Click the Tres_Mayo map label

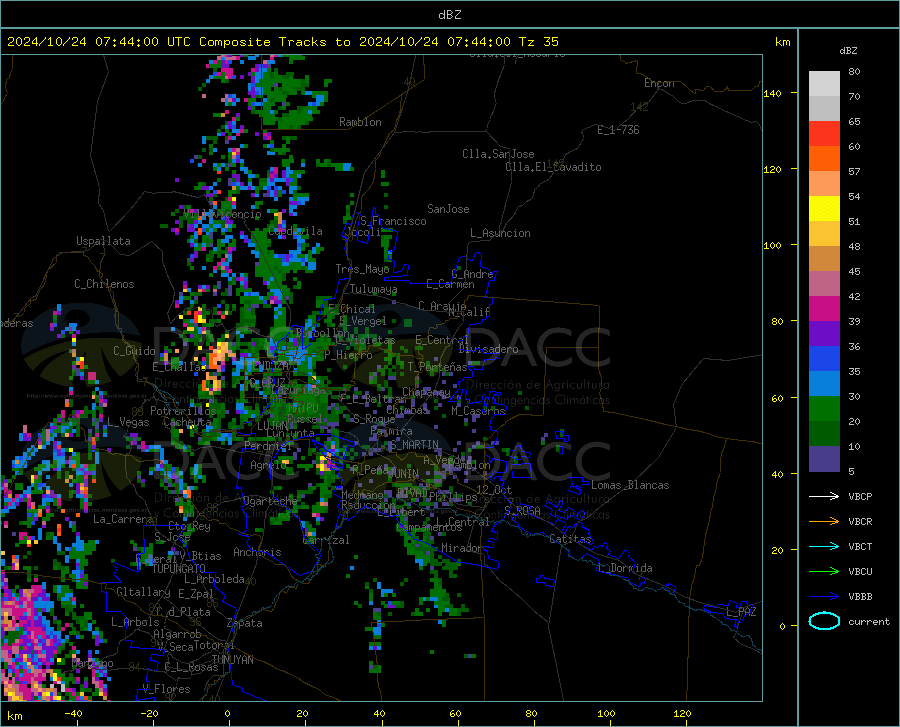[x=362, y=269]
